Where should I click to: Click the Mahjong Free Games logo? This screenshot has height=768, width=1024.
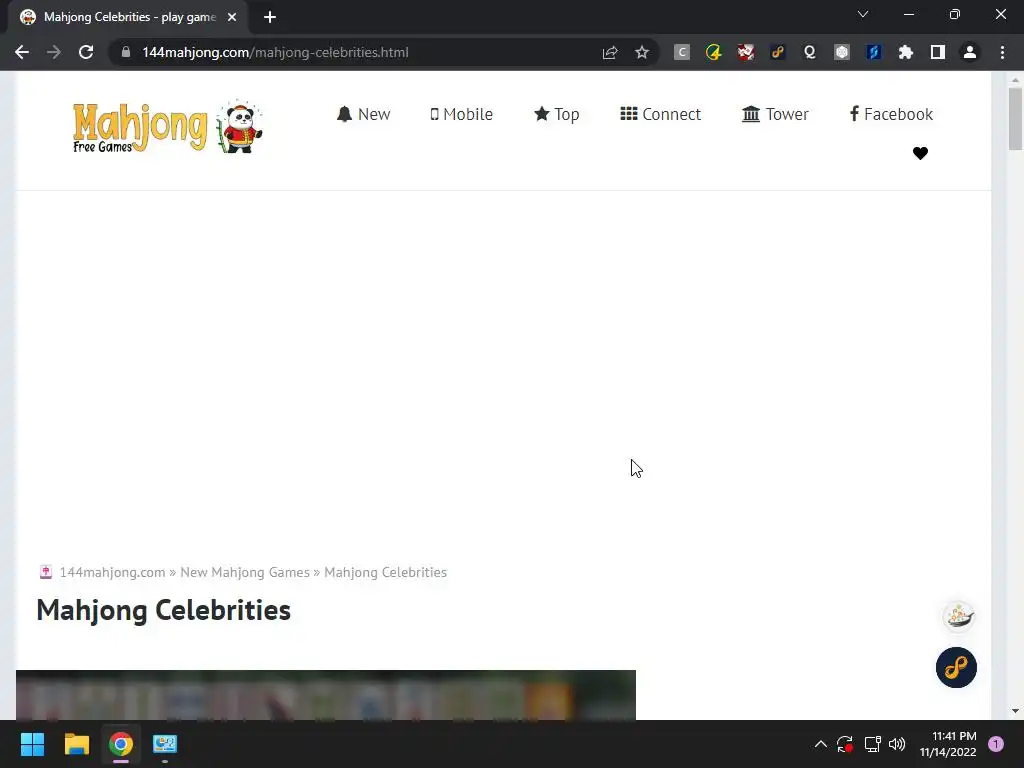click(x=167, y=127)
